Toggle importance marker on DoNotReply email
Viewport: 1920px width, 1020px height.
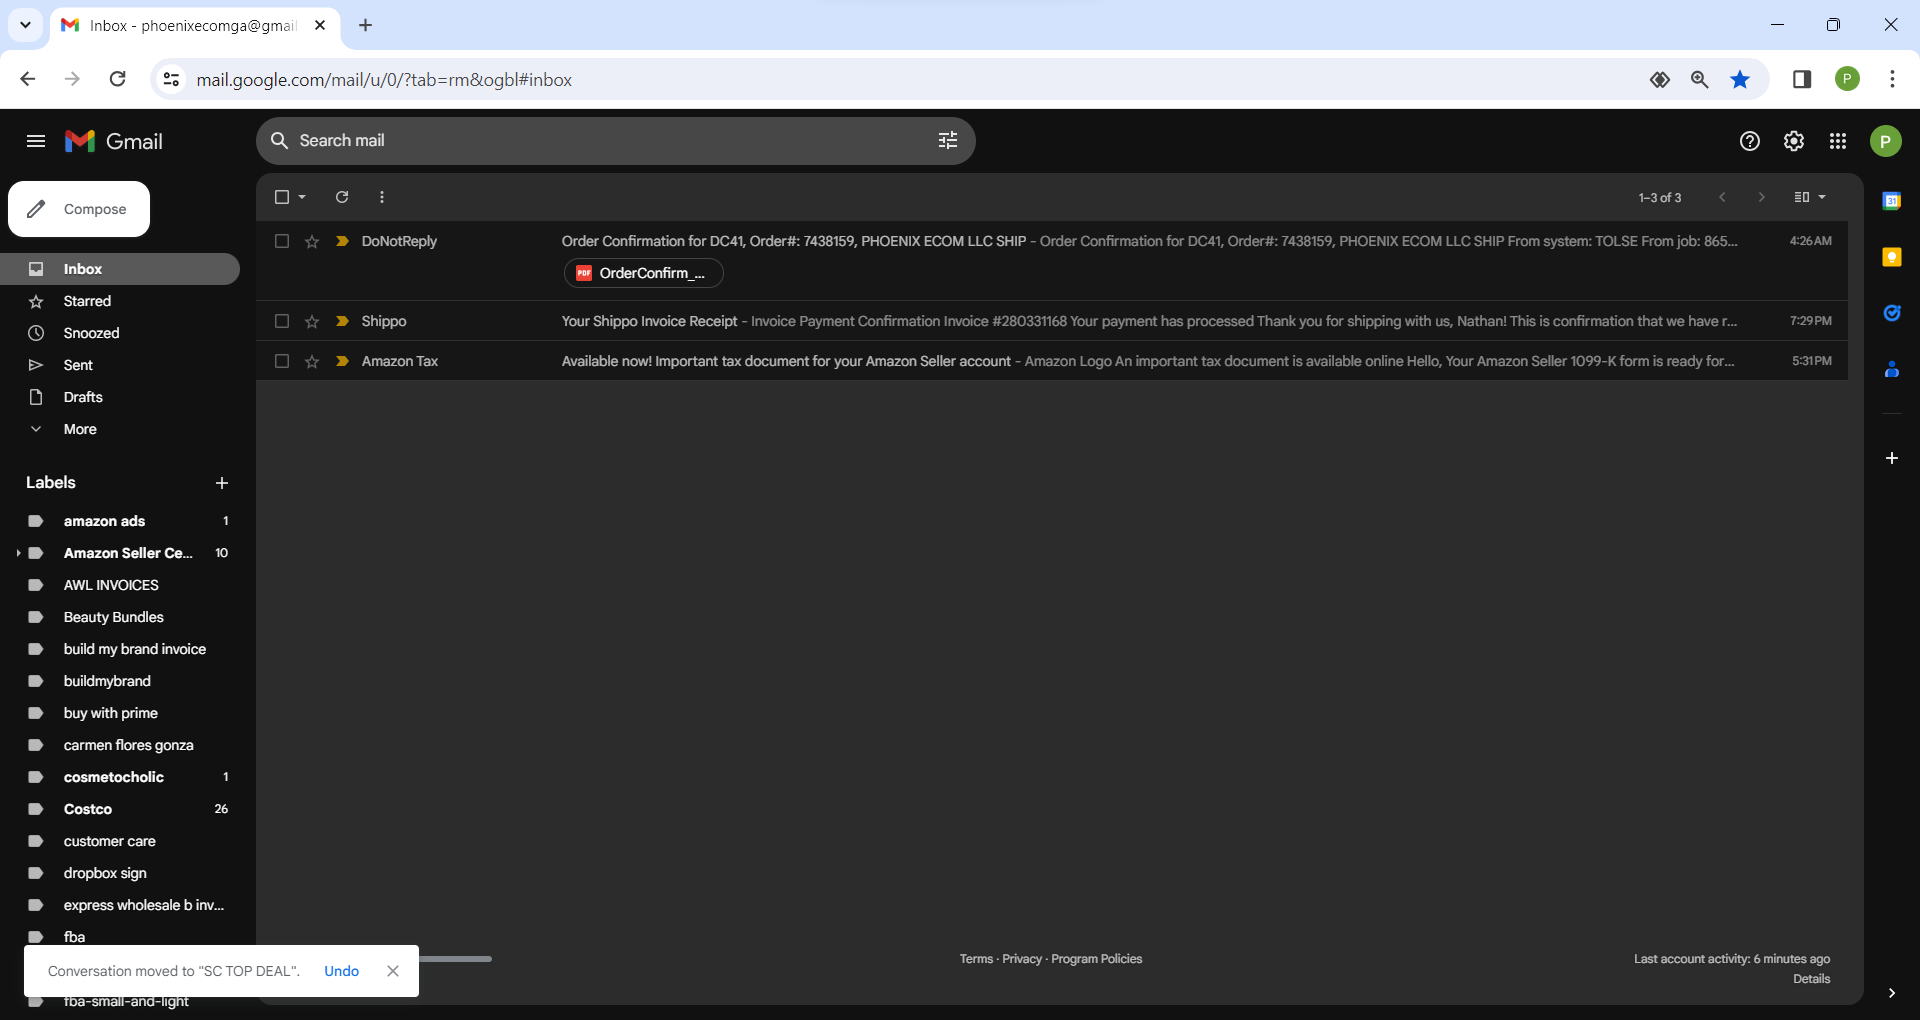pos(342,241)
